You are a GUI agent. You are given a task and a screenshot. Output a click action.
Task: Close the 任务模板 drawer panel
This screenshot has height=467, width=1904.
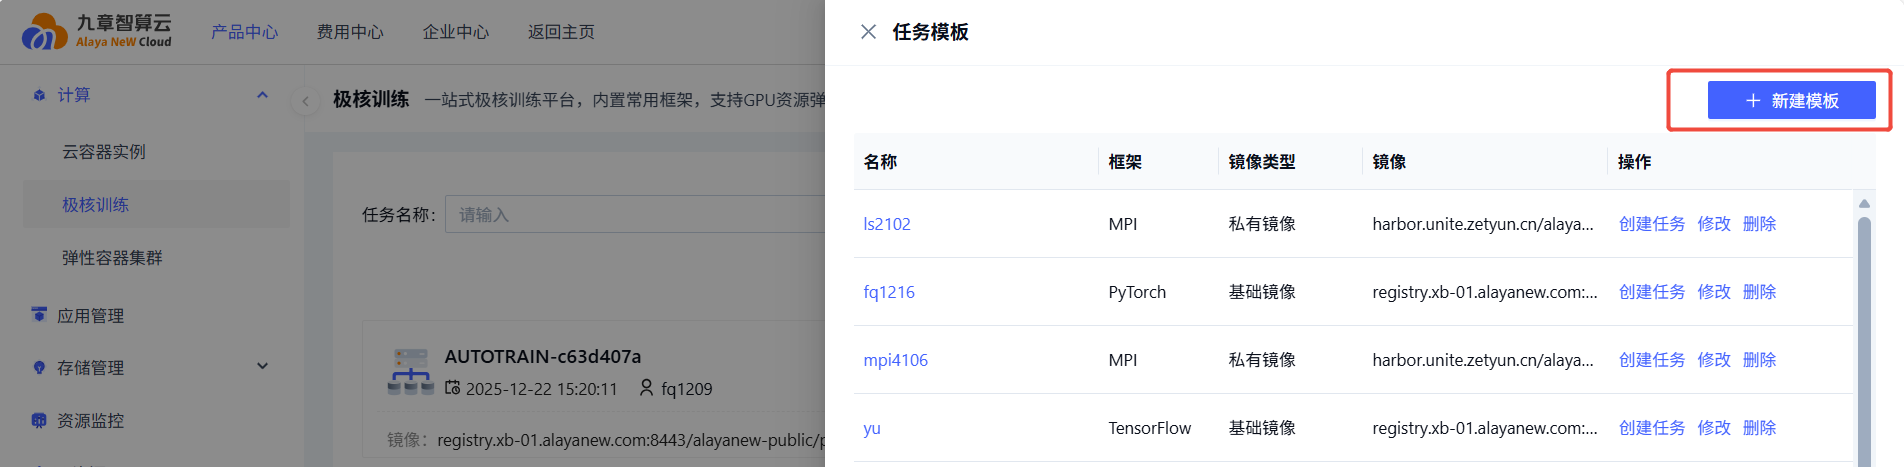pyautogui.click(x=868, y=32)
